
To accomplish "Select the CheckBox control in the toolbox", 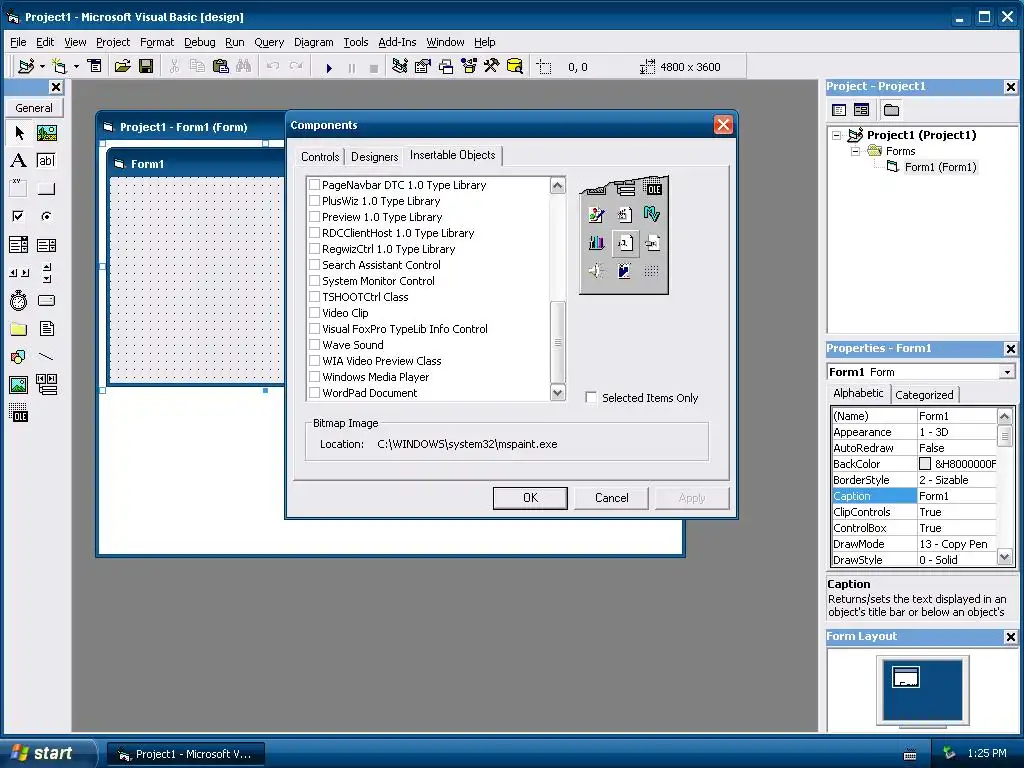I will [x=19, y=216].
